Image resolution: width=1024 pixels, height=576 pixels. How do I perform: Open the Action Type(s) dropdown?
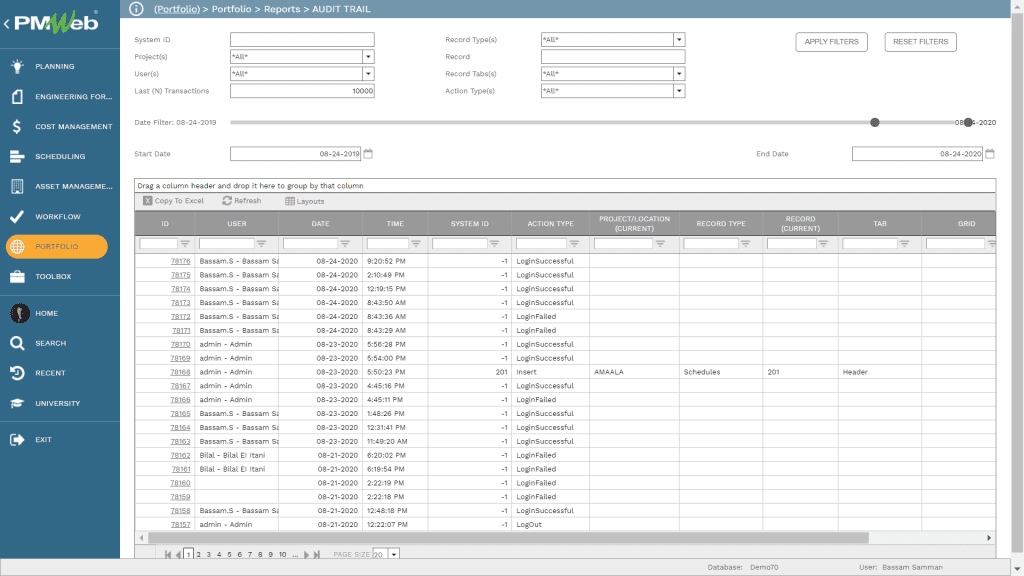(x=679, y=91)
